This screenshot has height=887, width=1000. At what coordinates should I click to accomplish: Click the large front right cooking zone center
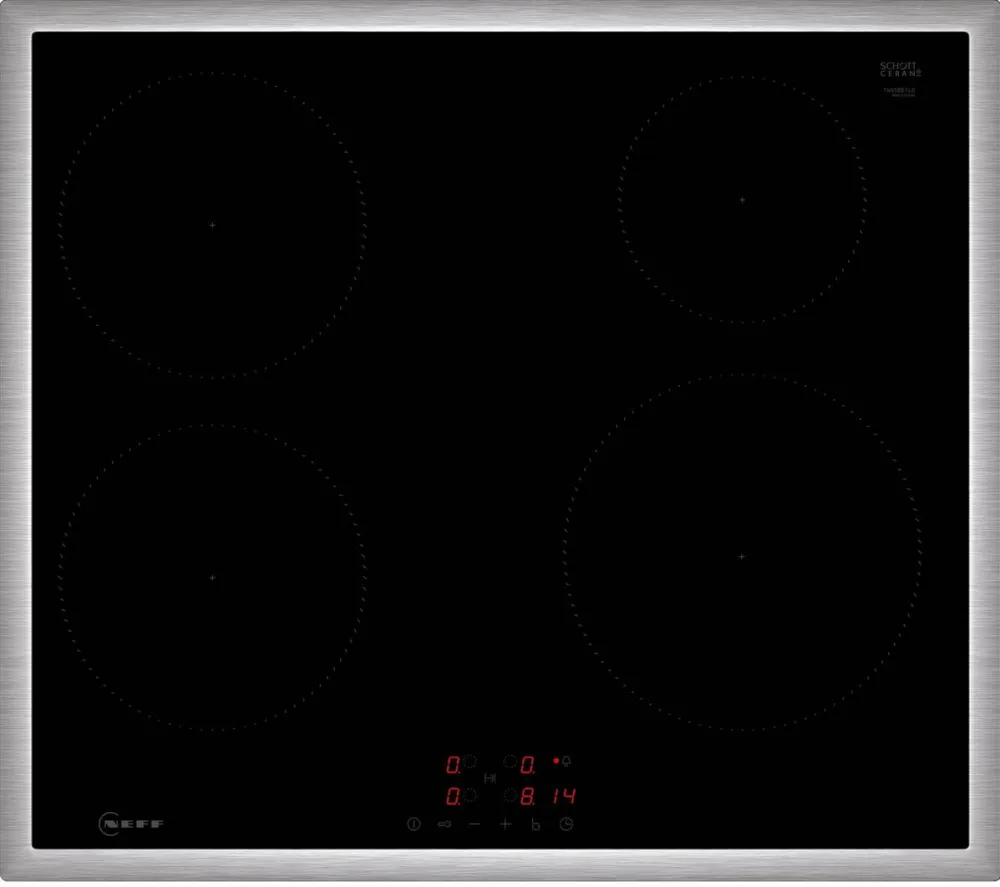pyautogui.click(x=741, y=556)
